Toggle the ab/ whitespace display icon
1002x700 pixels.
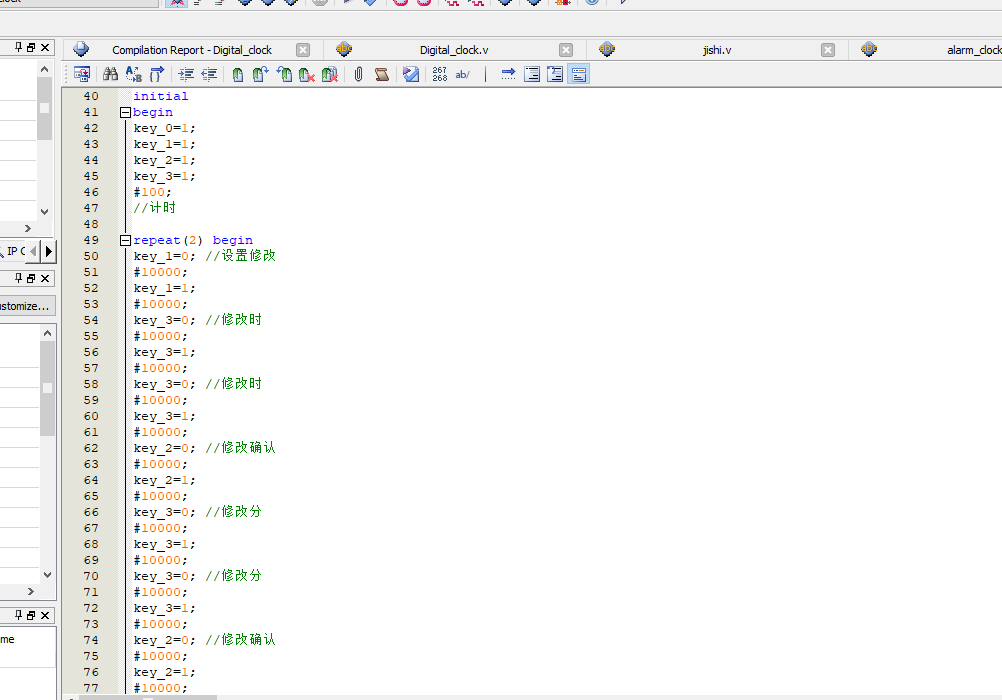click(x=462, y=74)
